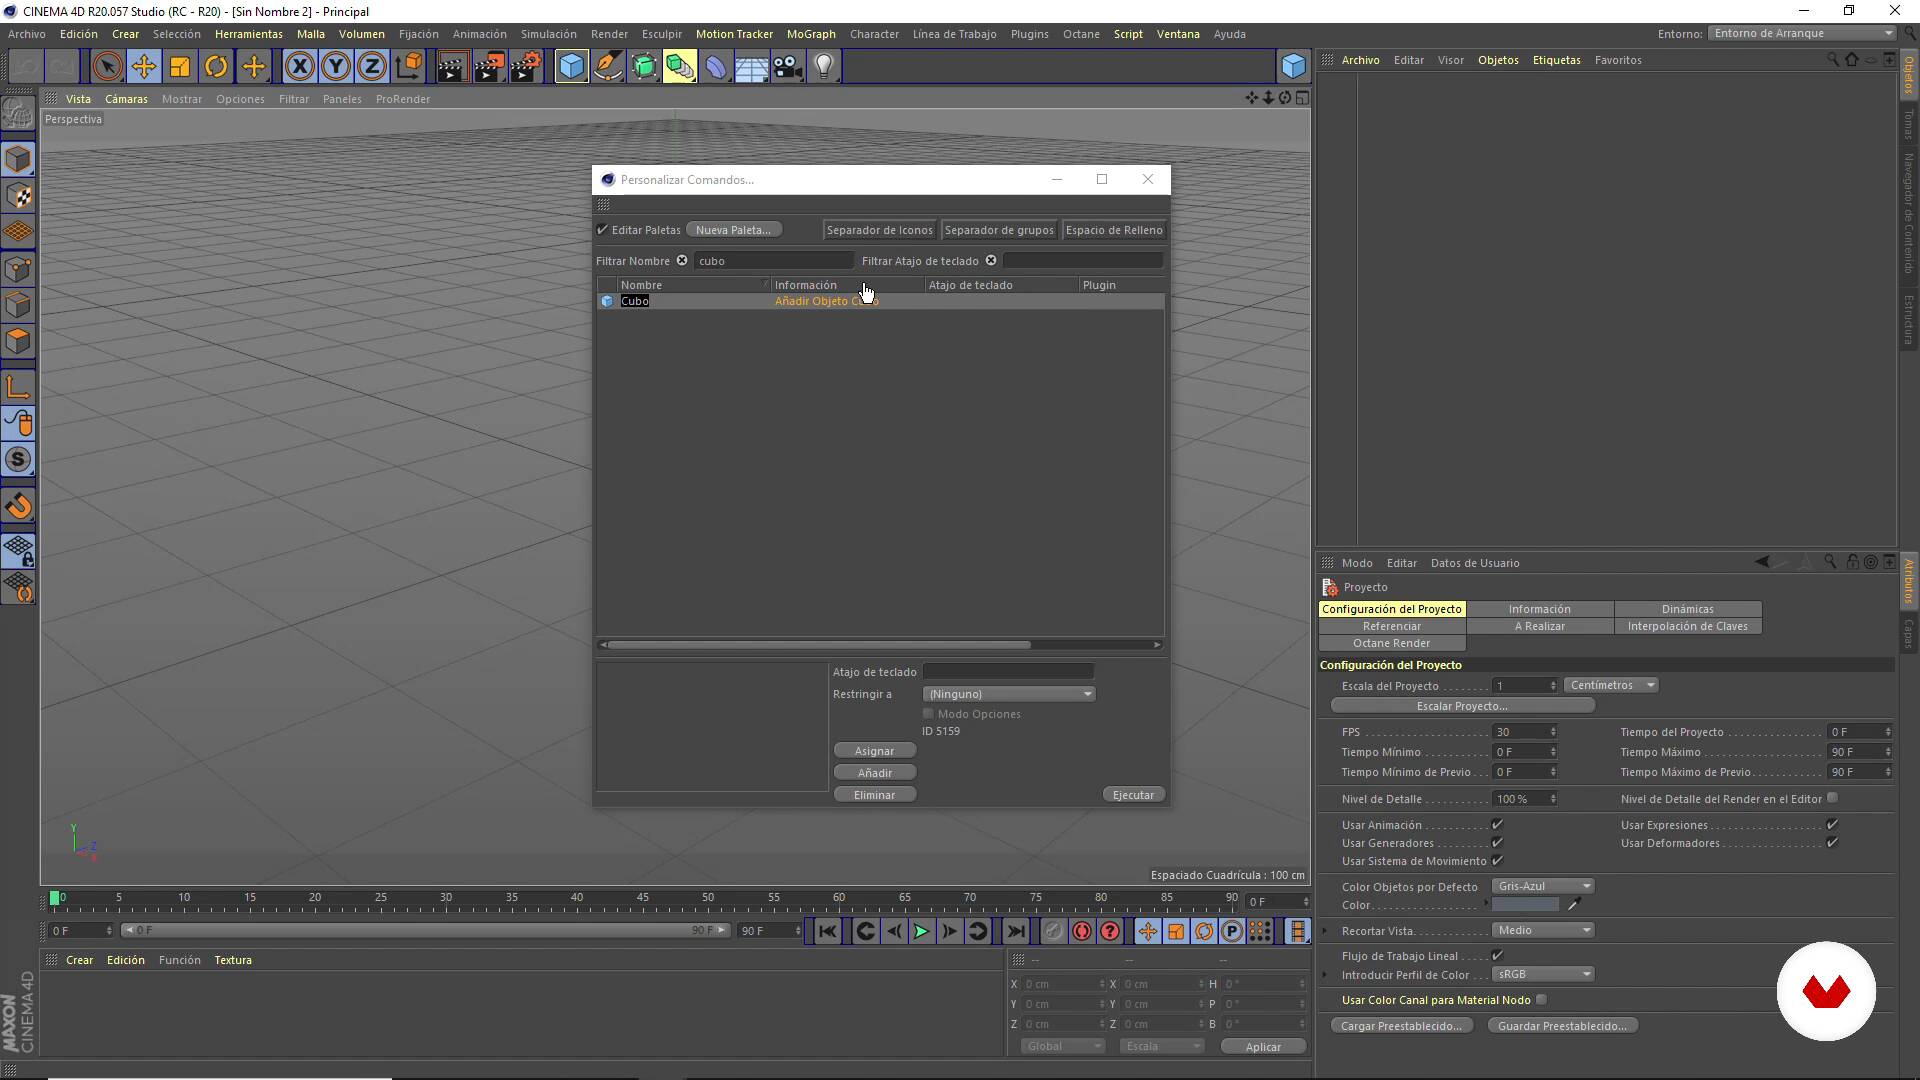Click the command list horizontal scrollbar
The width and height of the screenshot is (1920, 1080).
(x=819, y=645)
